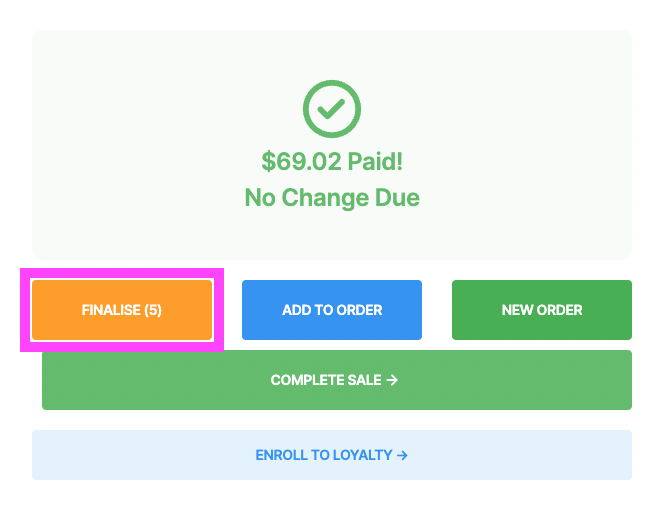This screenshot has width=667, height=517.
Task: Choose the blue Add to Order button
Action: tap(332, 310)
